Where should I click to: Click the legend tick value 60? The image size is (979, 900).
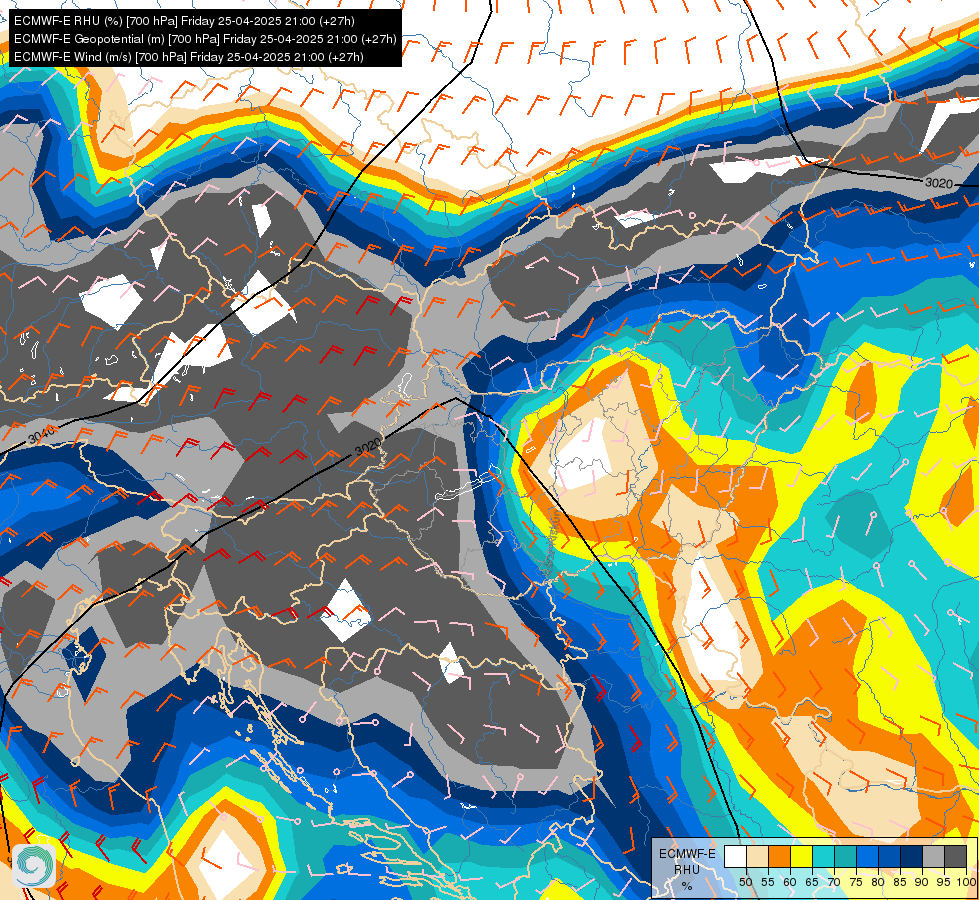(x=790, y=882)
